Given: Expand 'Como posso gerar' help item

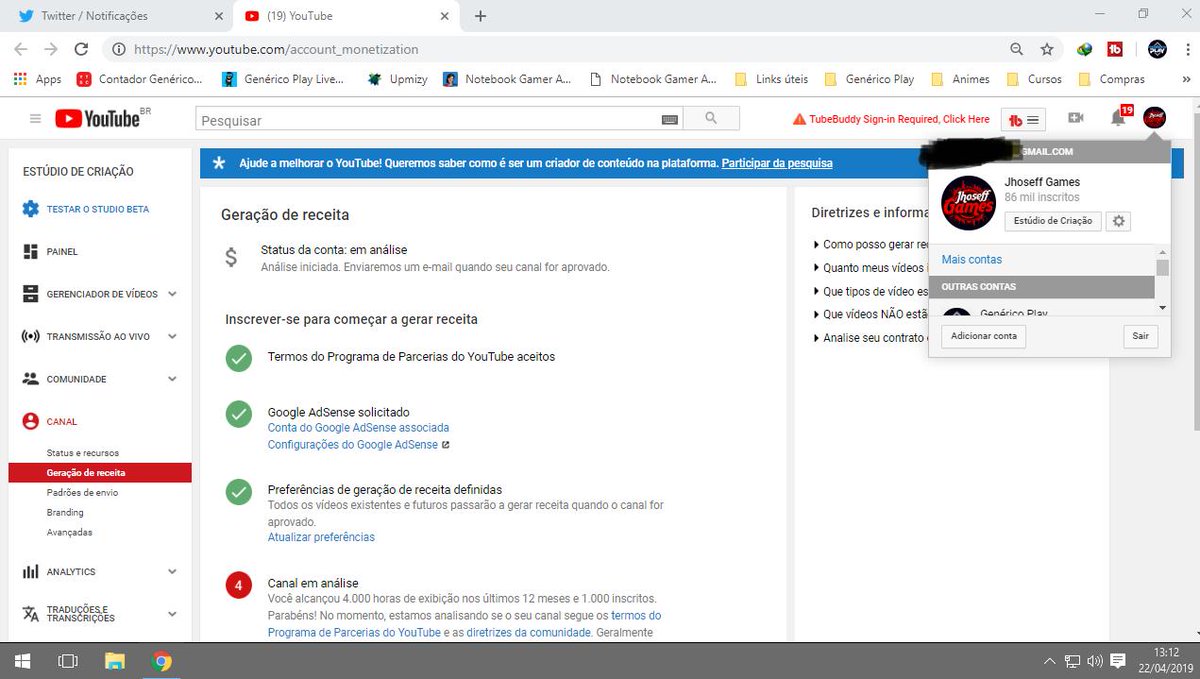Looking at the screenshot, I should coord(869,244).
